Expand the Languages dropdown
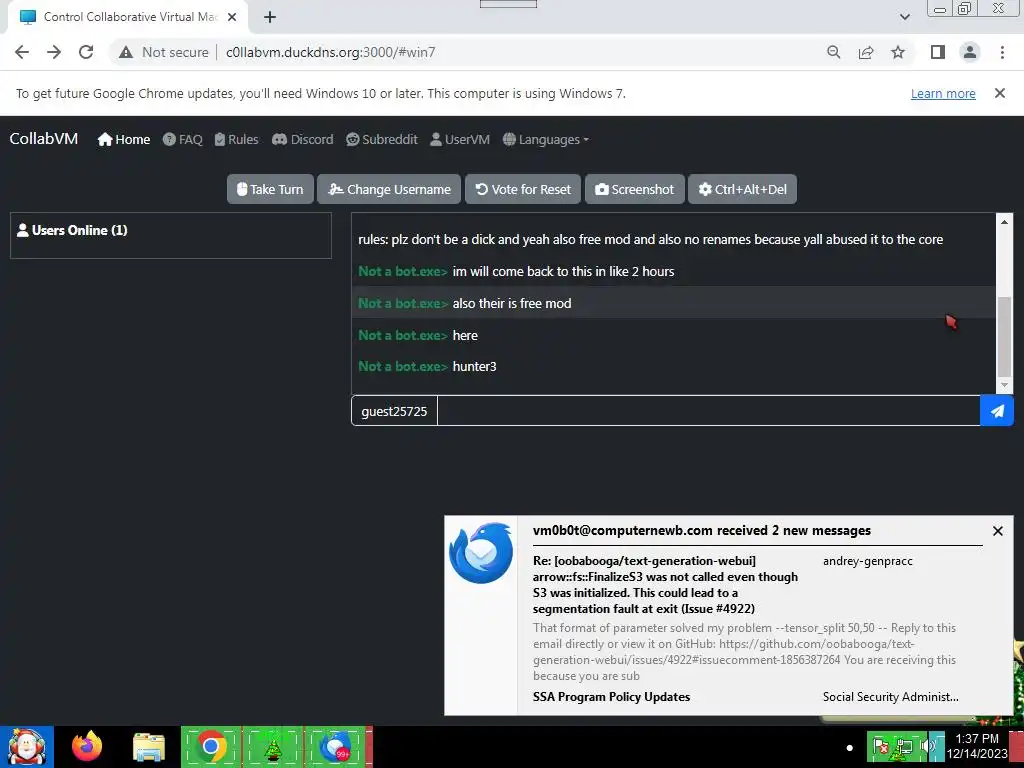The image size is (1024, 768). [546, 139]
